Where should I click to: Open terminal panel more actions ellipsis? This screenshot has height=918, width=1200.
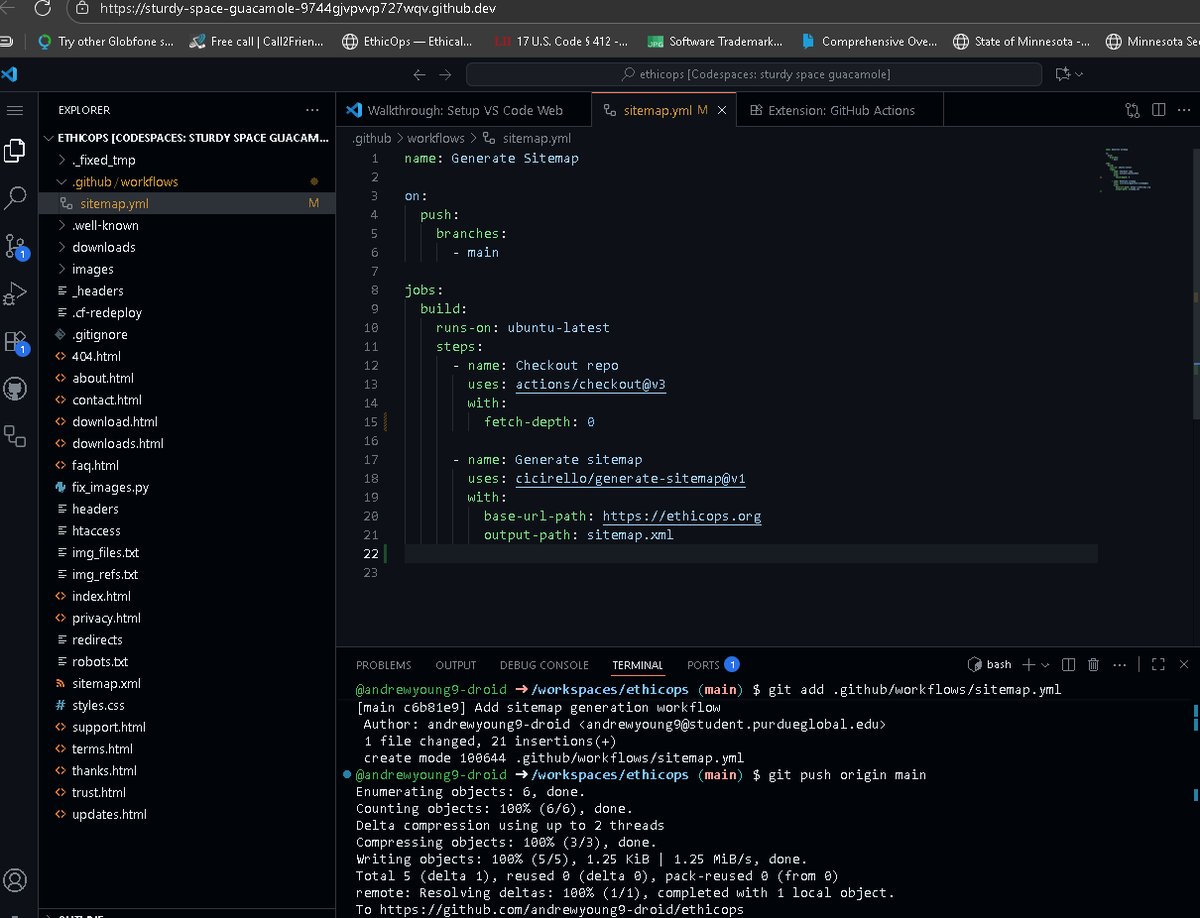[x=1120, y=664]
